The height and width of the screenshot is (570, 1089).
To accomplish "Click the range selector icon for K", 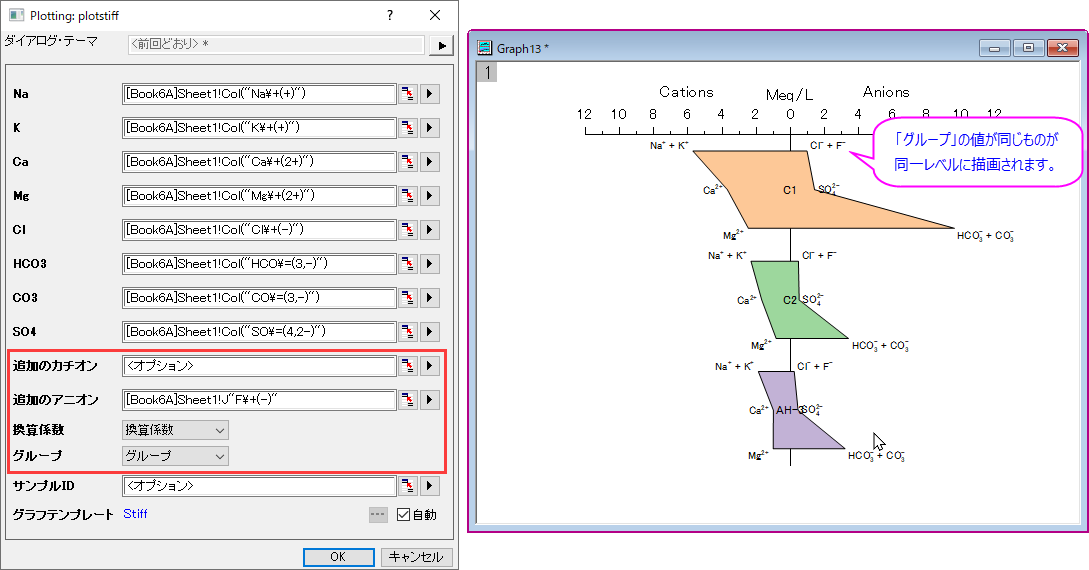I will pos(408,128).
